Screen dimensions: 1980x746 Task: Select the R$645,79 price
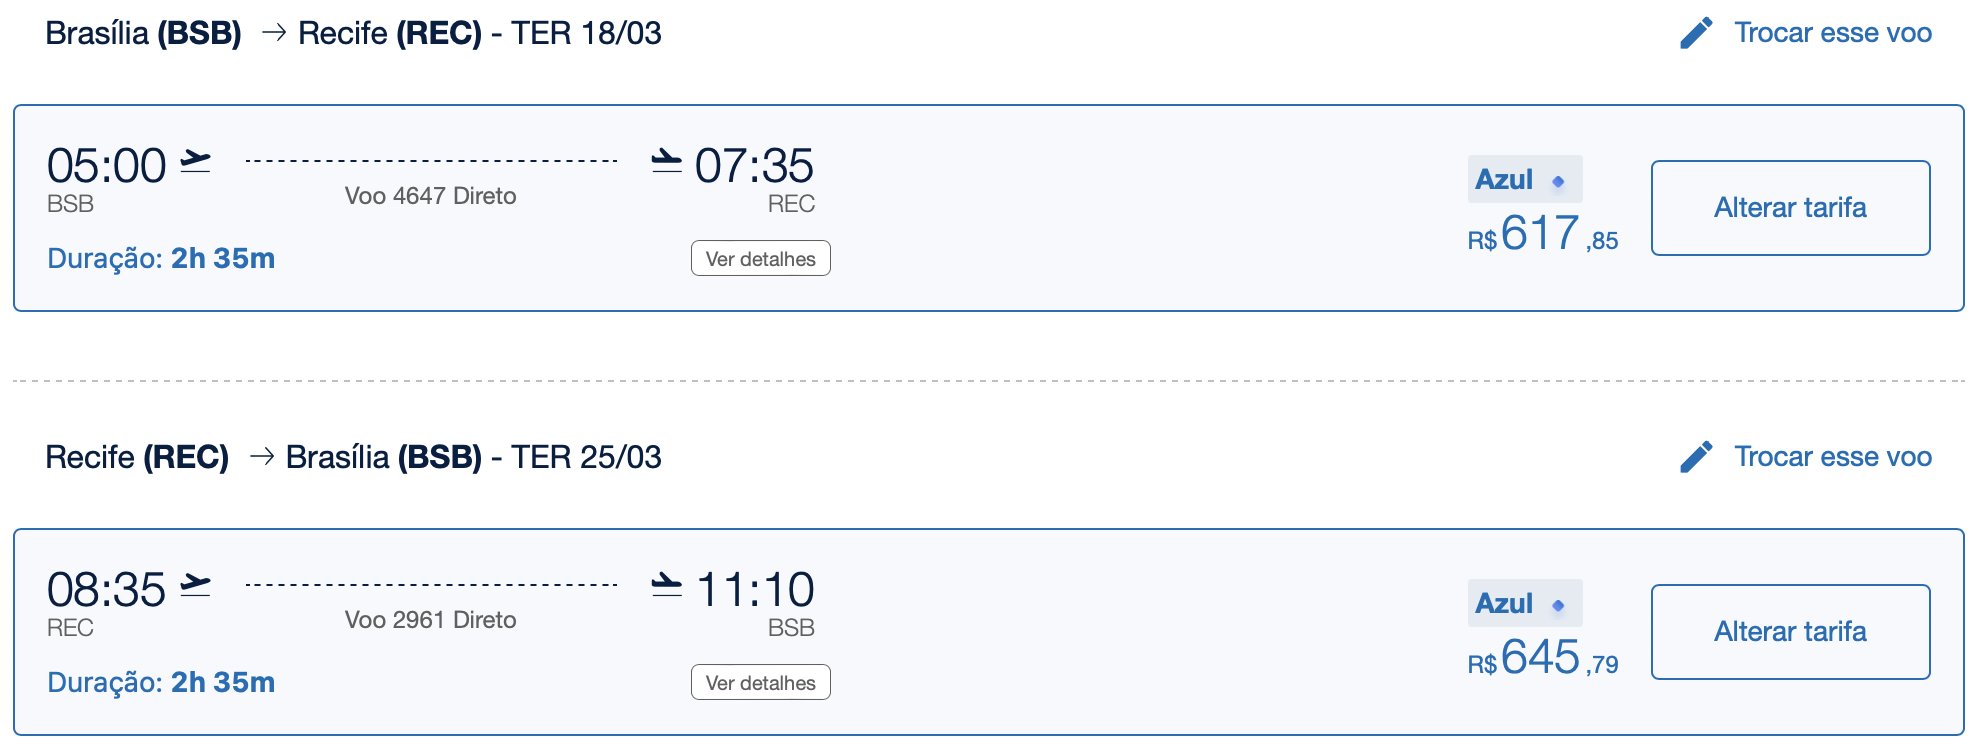(x=1542, y=658)
